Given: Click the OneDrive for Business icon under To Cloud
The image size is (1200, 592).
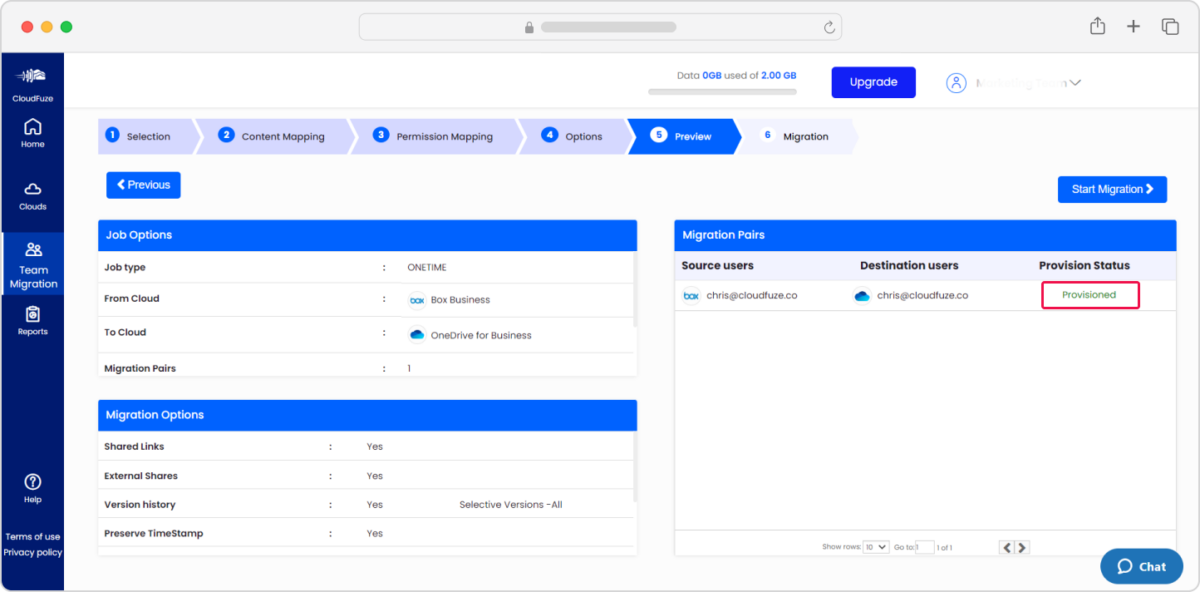Looking at the screenshot, I should pyautogui.click(x=419, y=334).
